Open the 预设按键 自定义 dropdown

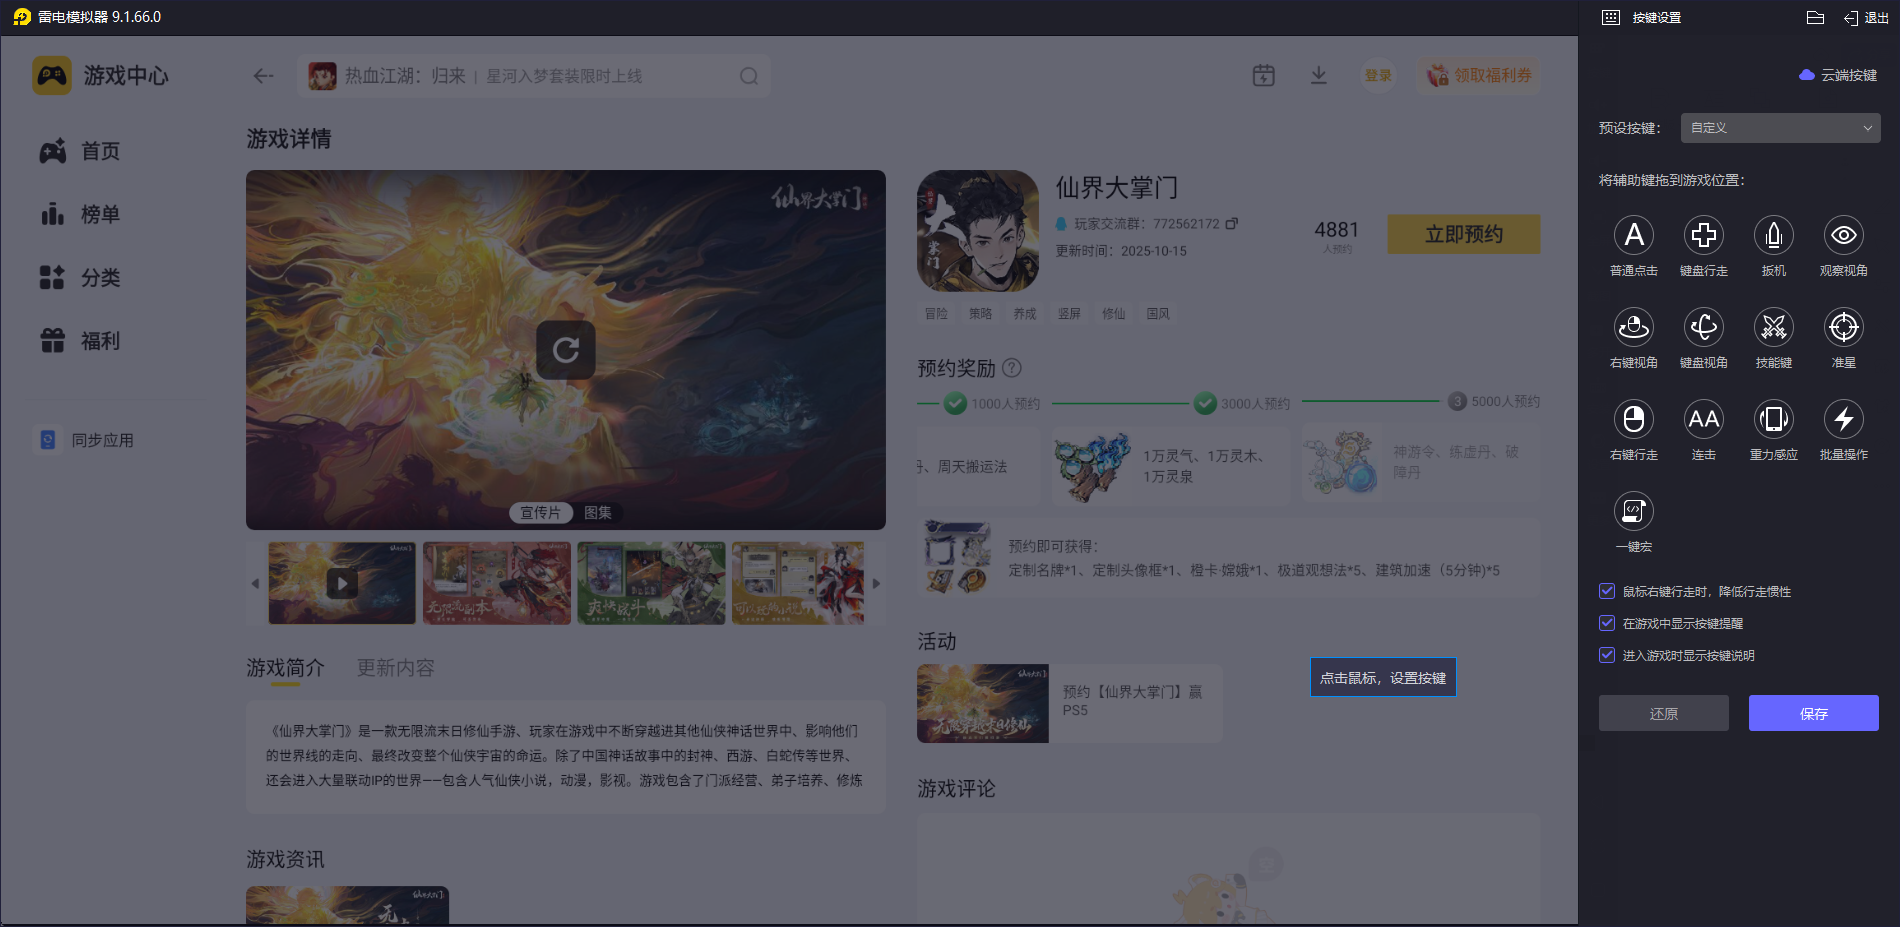click(1779, 128)
